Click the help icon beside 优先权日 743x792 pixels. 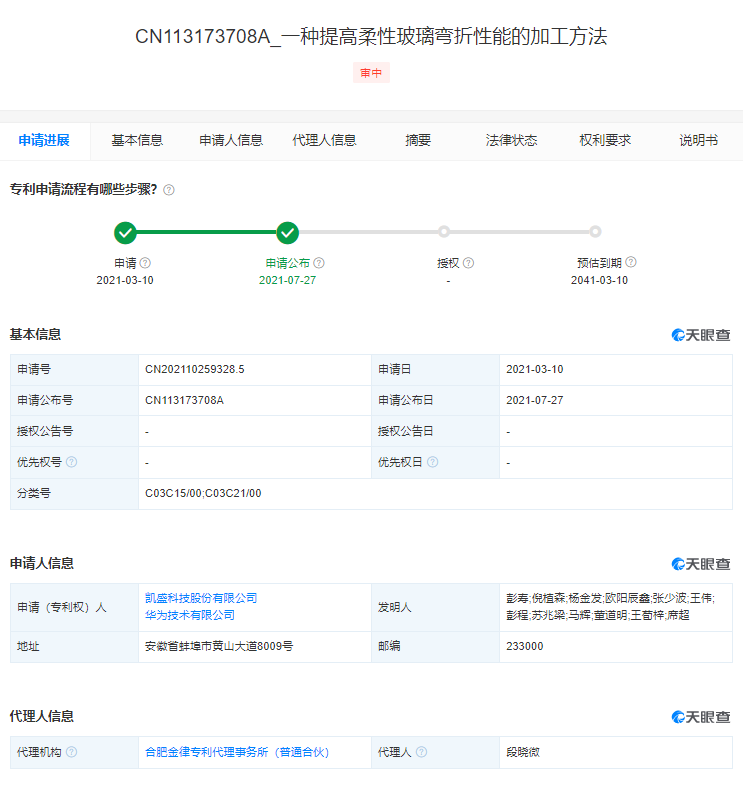point(433,463)
